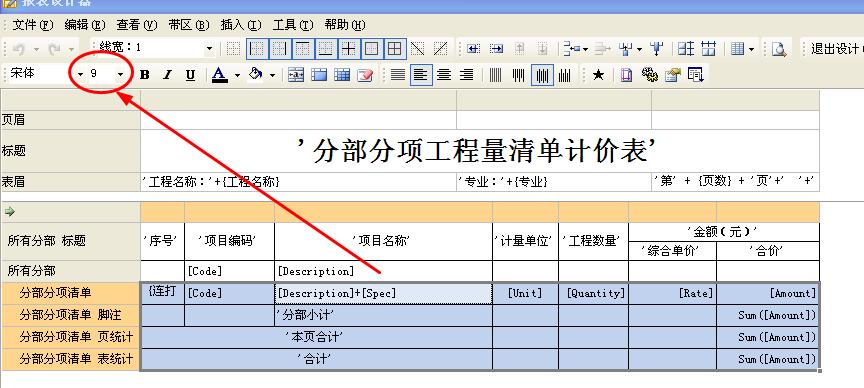Open the 宋体 font name dropdown
Viewport: 864px width, 388px height.
[80, 74]
